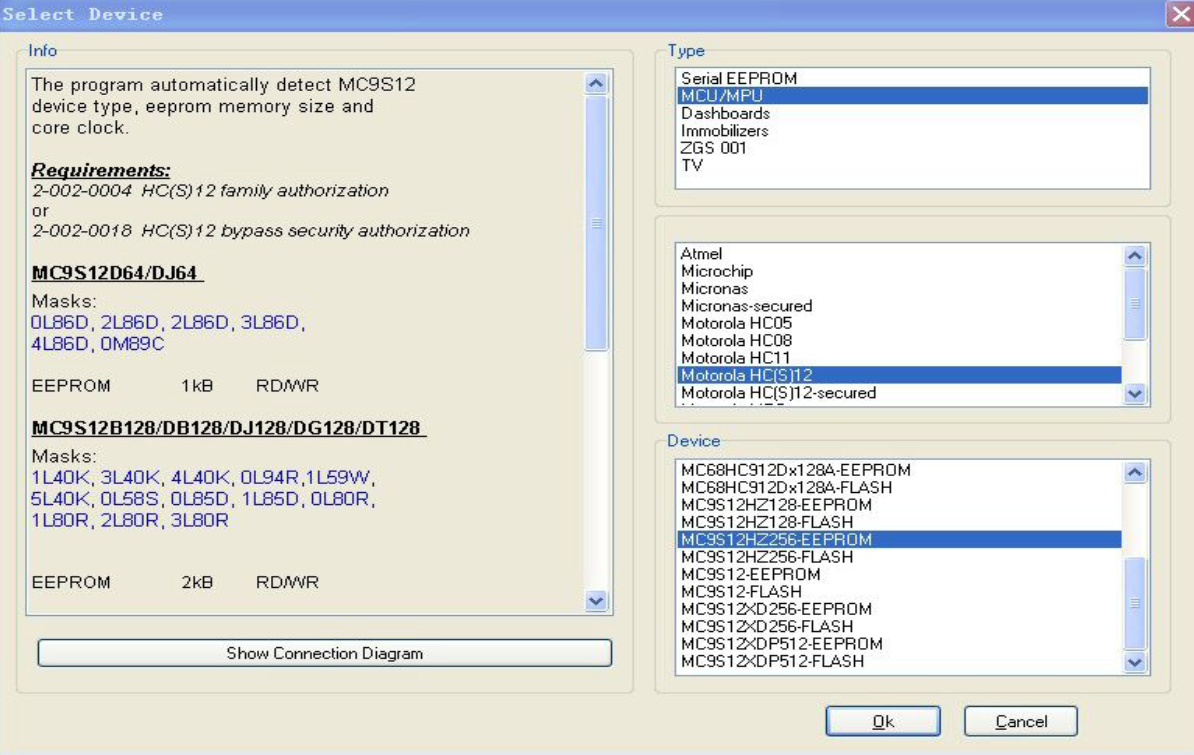Image resolution: width=1194 pixels, height=755 pixels.
Task: Choose MC9S12-EEPROM device
Action: pos(899,574)
